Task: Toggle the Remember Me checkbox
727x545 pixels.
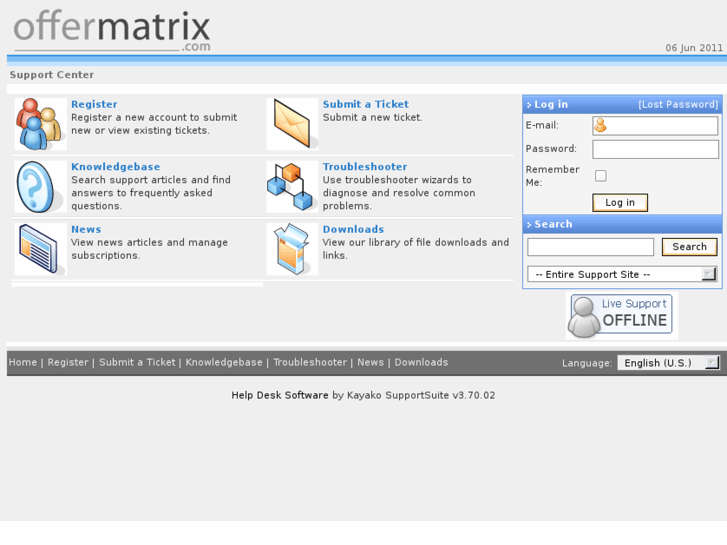Action: (600, 176)
